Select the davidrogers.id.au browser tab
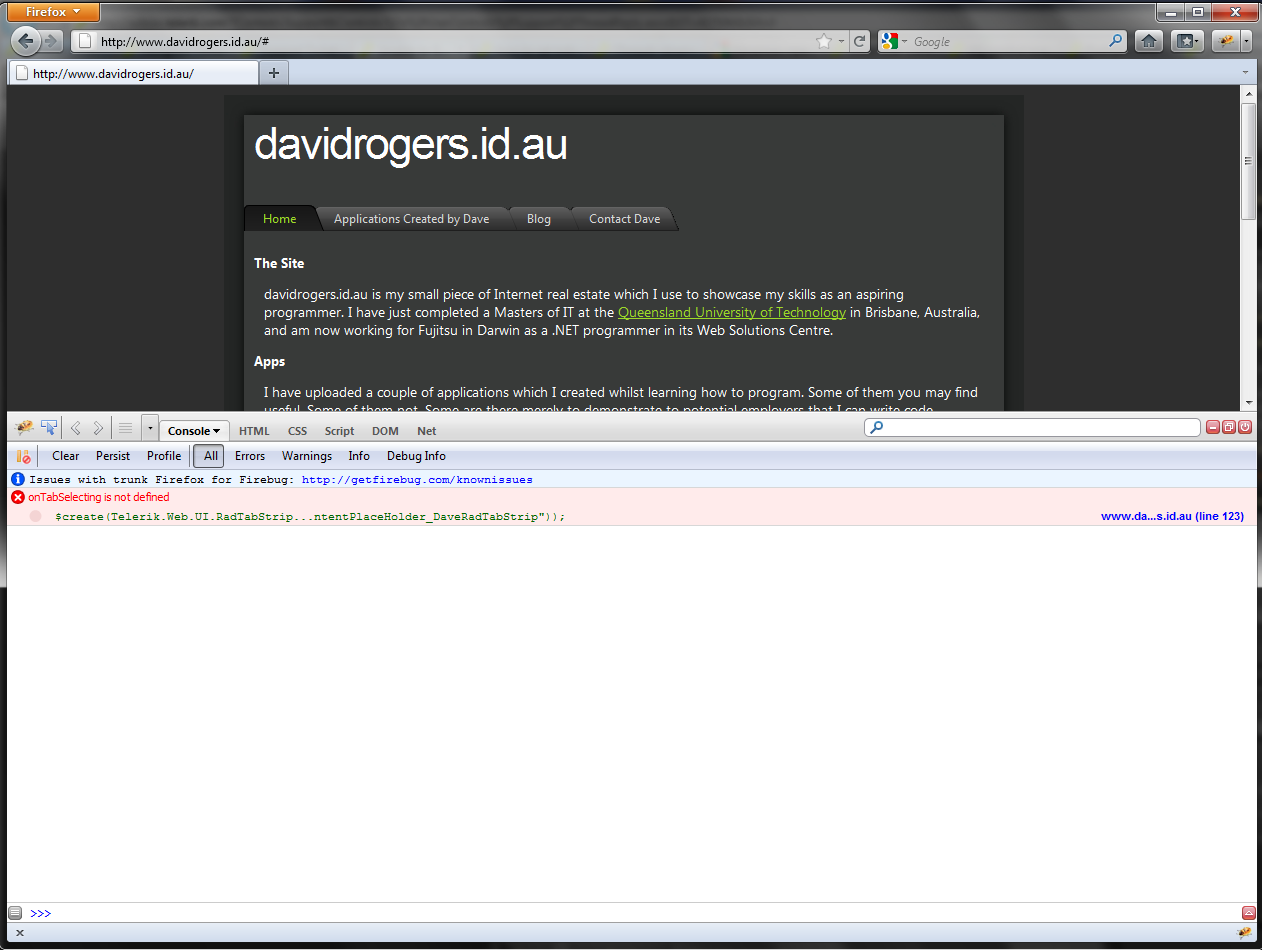 [x=134, y=73]
